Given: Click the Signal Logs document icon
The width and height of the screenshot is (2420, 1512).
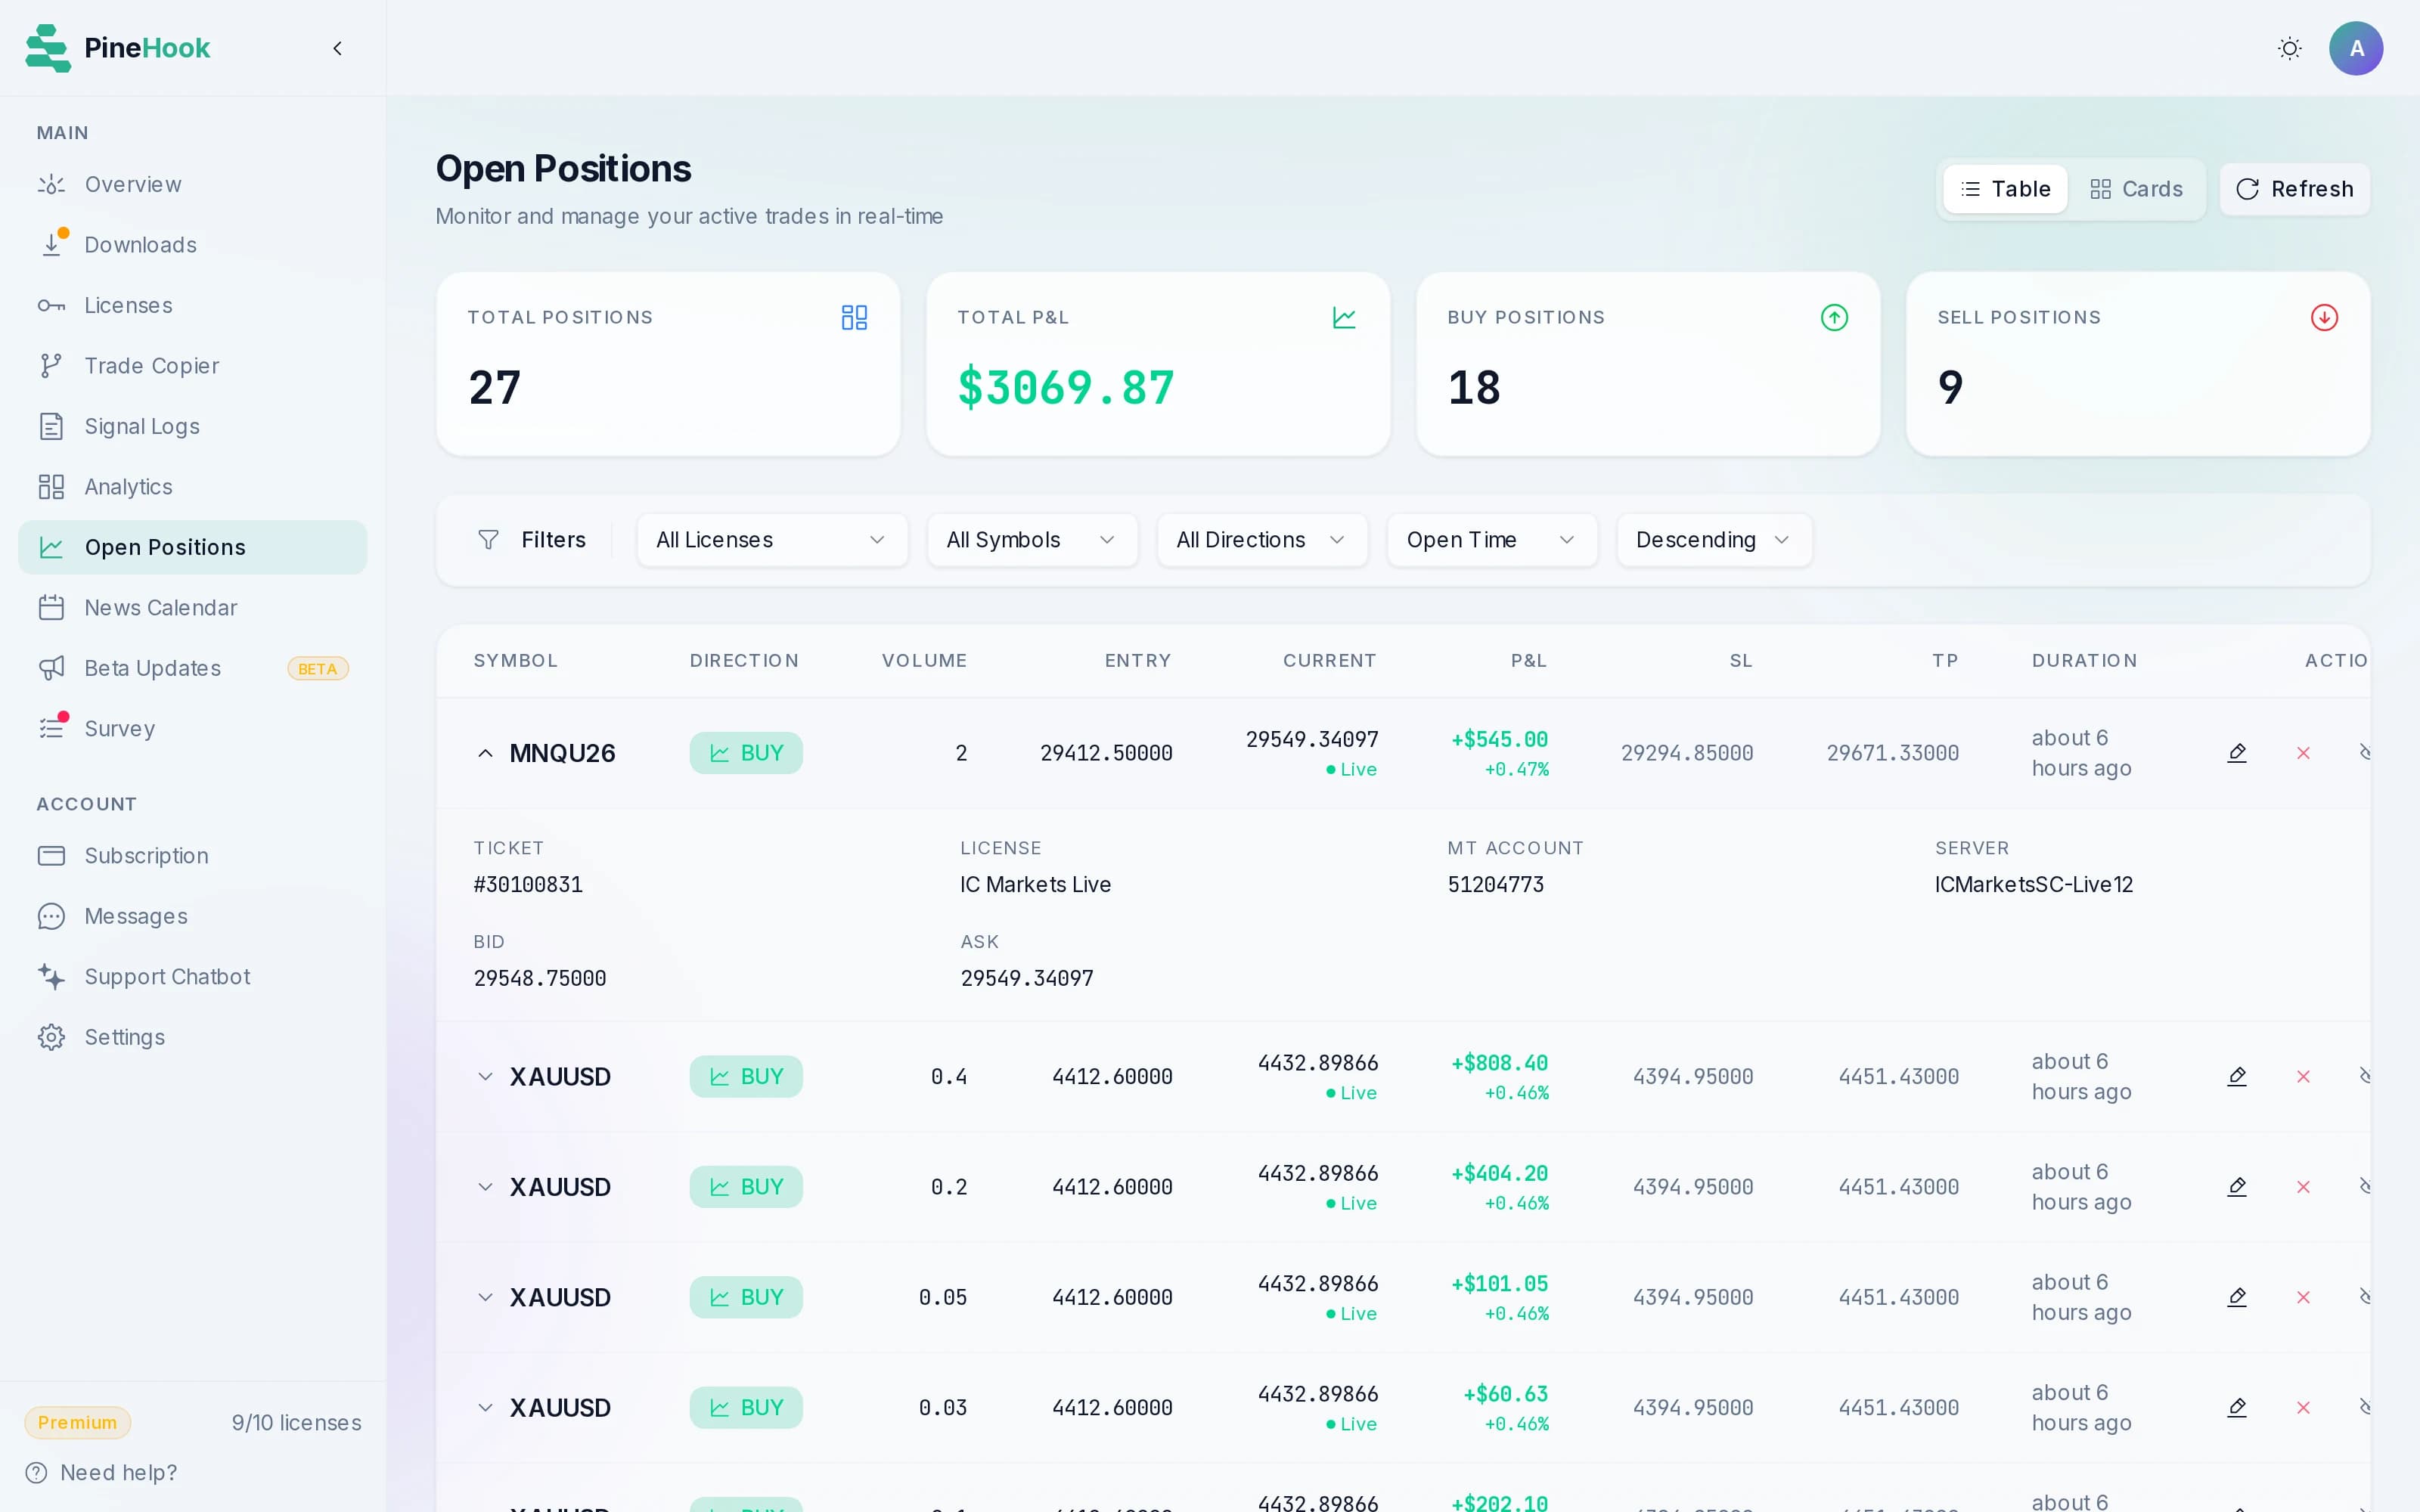Looking at the screenshot, I should [51, 426].
